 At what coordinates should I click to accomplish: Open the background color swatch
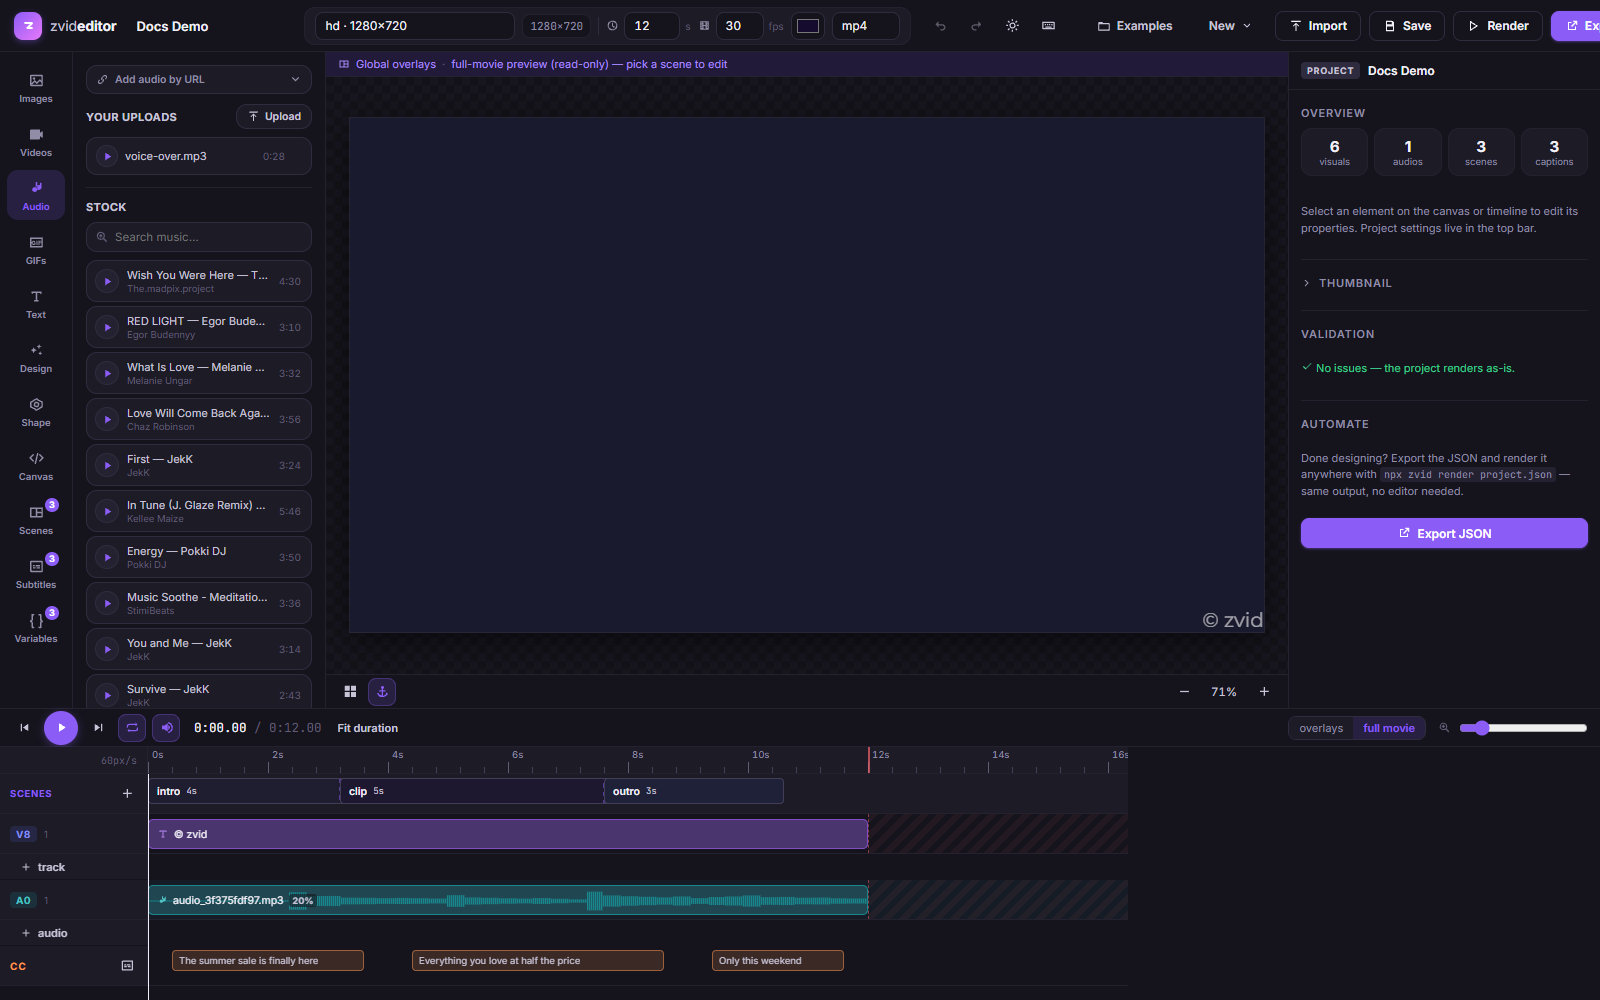tap(808, 26)
